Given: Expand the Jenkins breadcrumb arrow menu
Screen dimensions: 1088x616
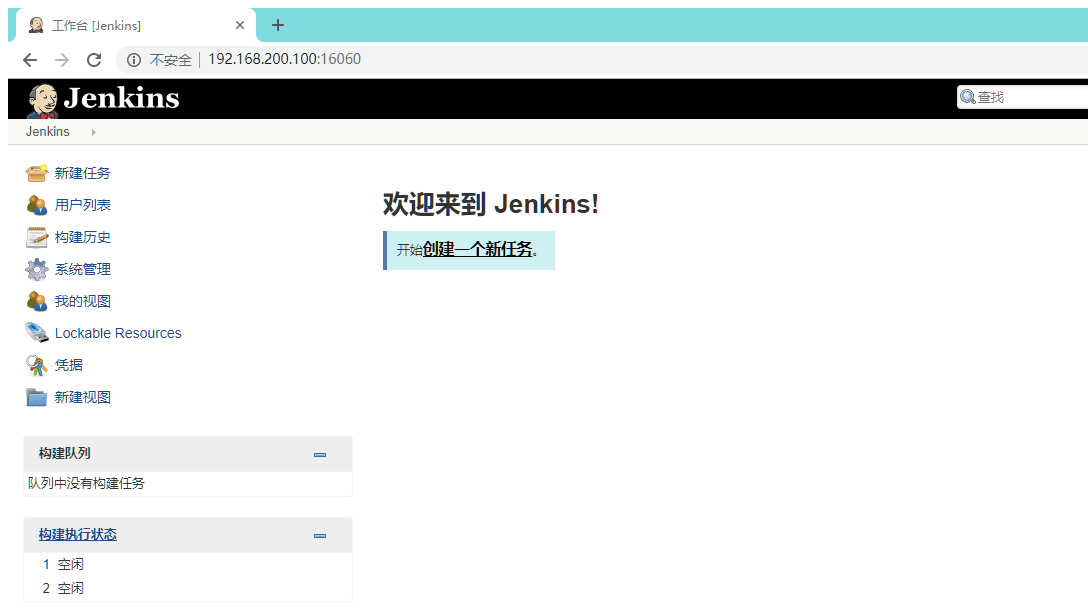Looking at the screenshot, I should [93, 132].
